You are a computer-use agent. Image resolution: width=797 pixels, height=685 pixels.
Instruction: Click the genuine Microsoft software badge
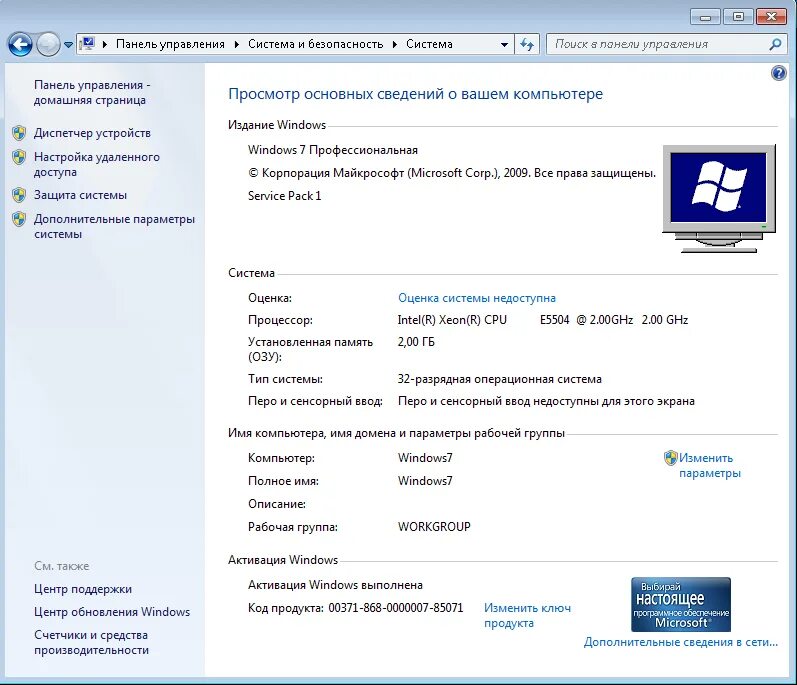coord(681,604)
